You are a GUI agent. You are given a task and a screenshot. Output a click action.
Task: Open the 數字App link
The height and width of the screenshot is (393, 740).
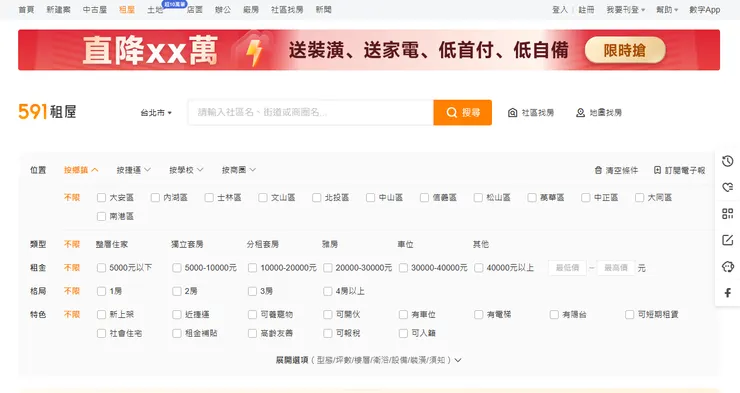(705, 9)
